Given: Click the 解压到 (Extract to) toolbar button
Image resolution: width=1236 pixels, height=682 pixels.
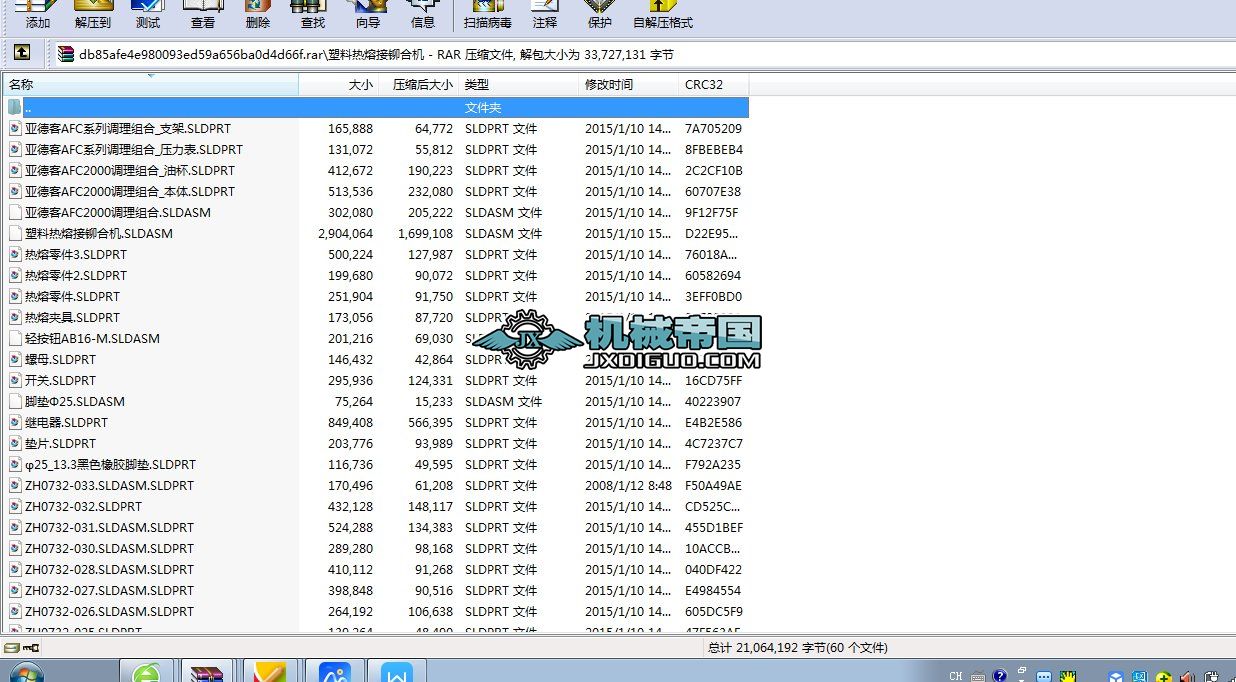Looking at the screenshot, I should coord(93,15).
